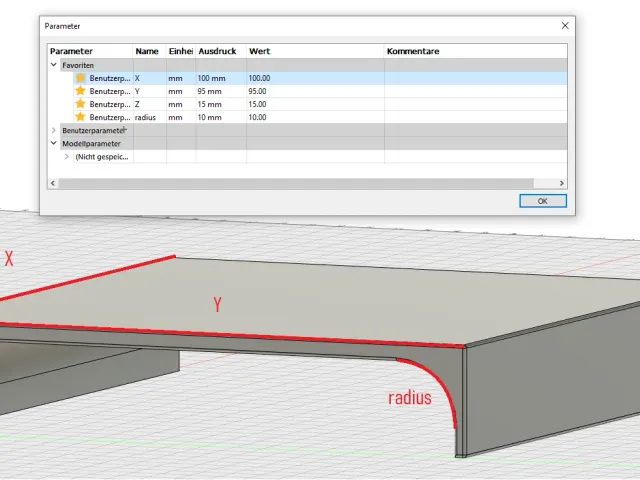Select the 95 mm expression for Y
640x480 pixels.
pos(220,91)
